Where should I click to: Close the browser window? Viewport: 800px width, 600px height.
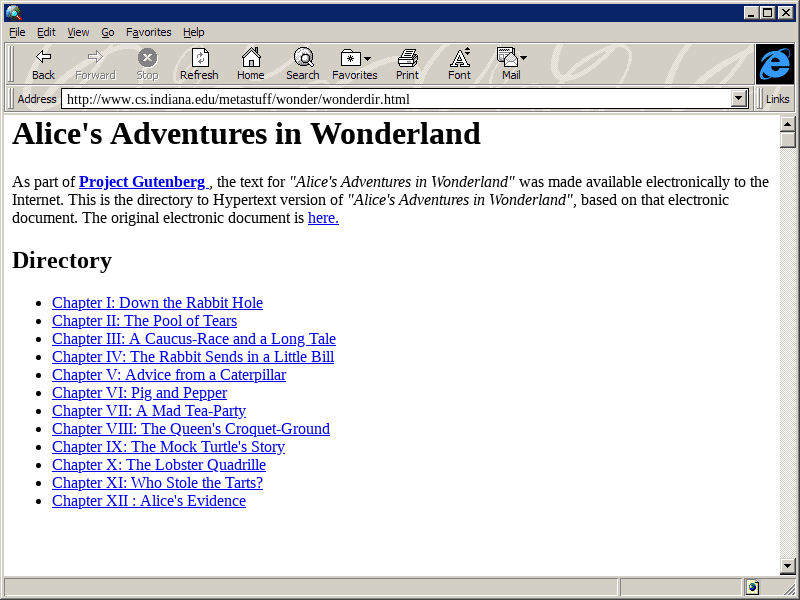[786, 13]
